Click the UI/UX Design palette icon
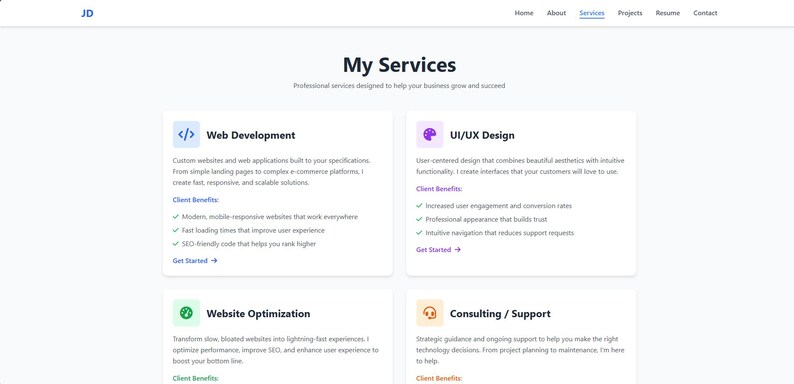This screenshot has width=794, height=384. point(430,134)
